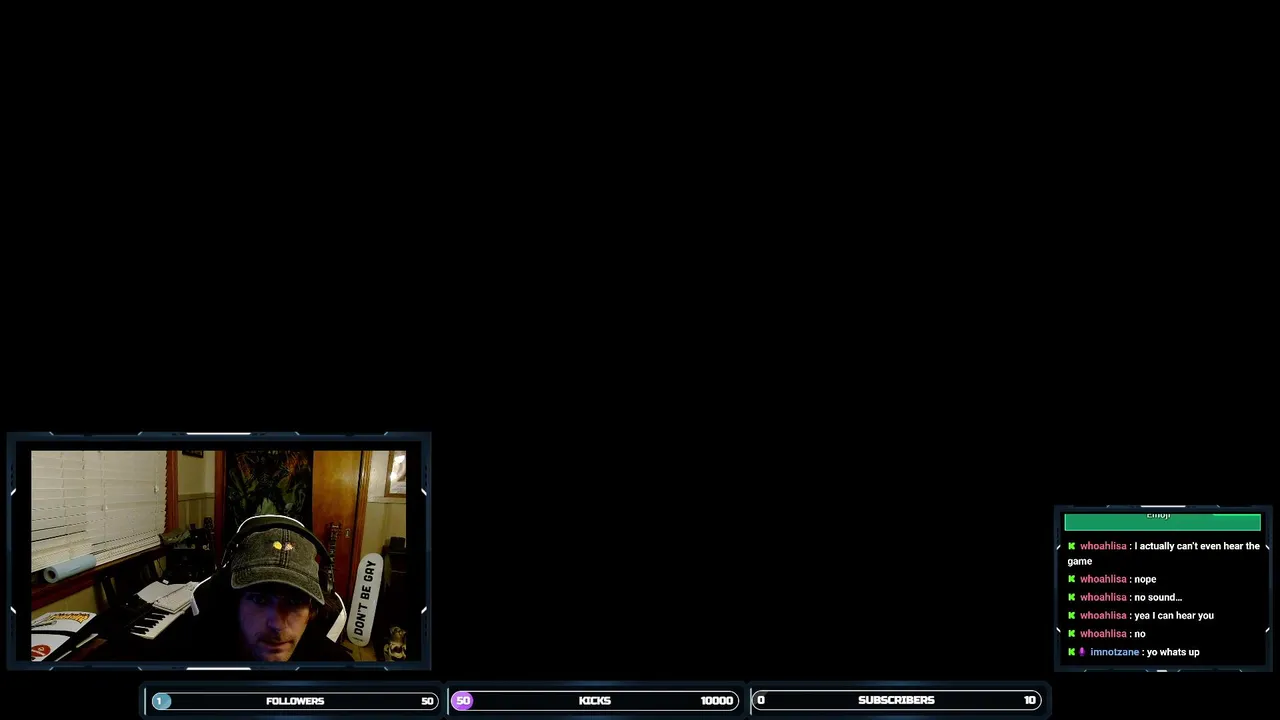1280x720 pixels.
Task: Click the Subscribers goal progress bar
Action: (896, 701)
